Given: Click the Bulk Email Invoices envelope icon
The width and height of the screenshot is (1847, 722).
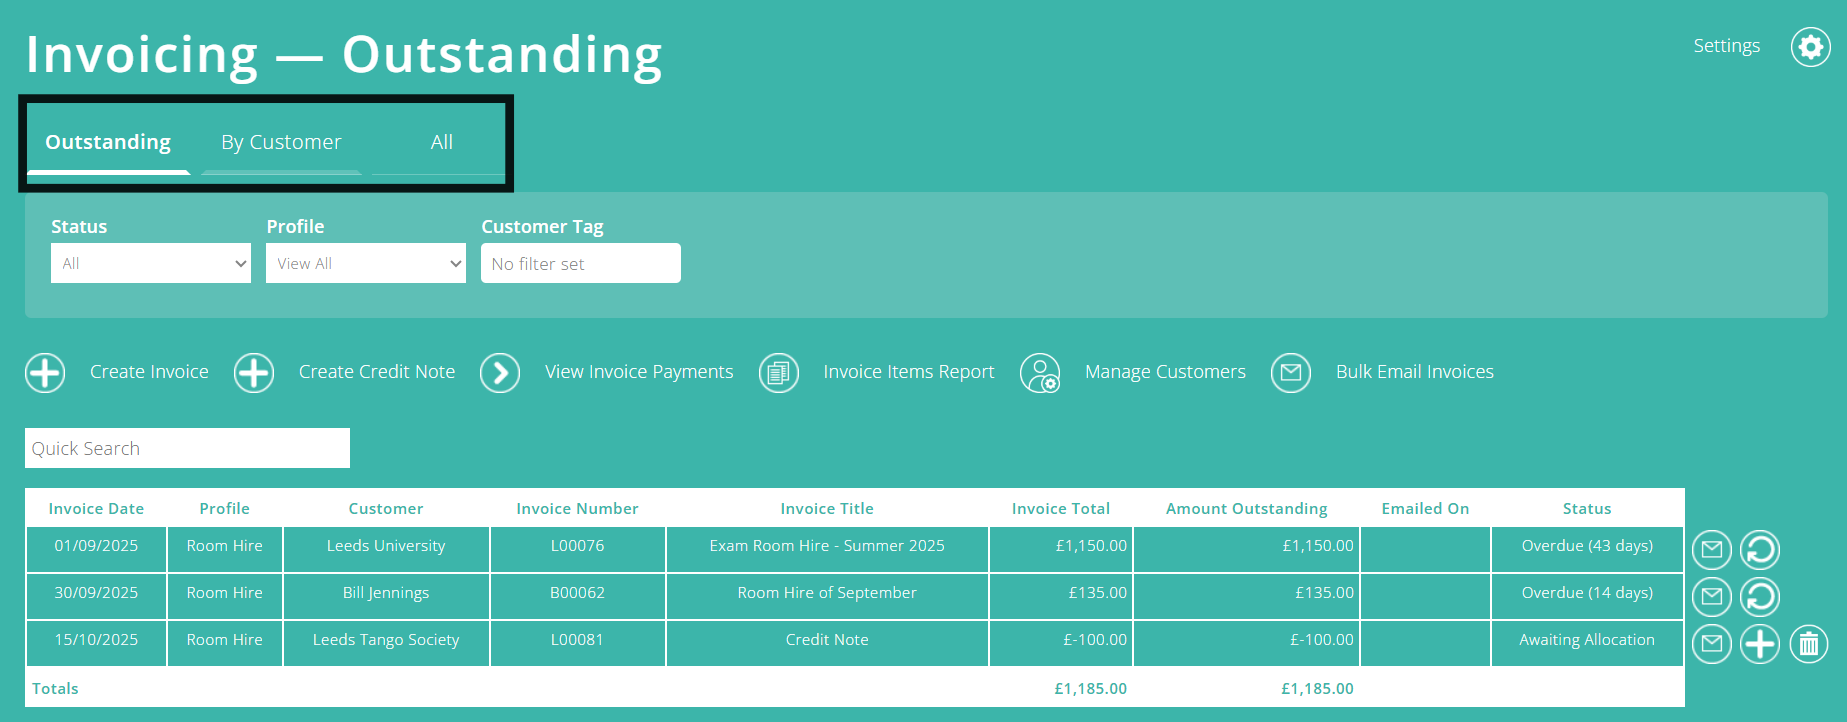Looking at the screenshot, I should pos(1291,373).
